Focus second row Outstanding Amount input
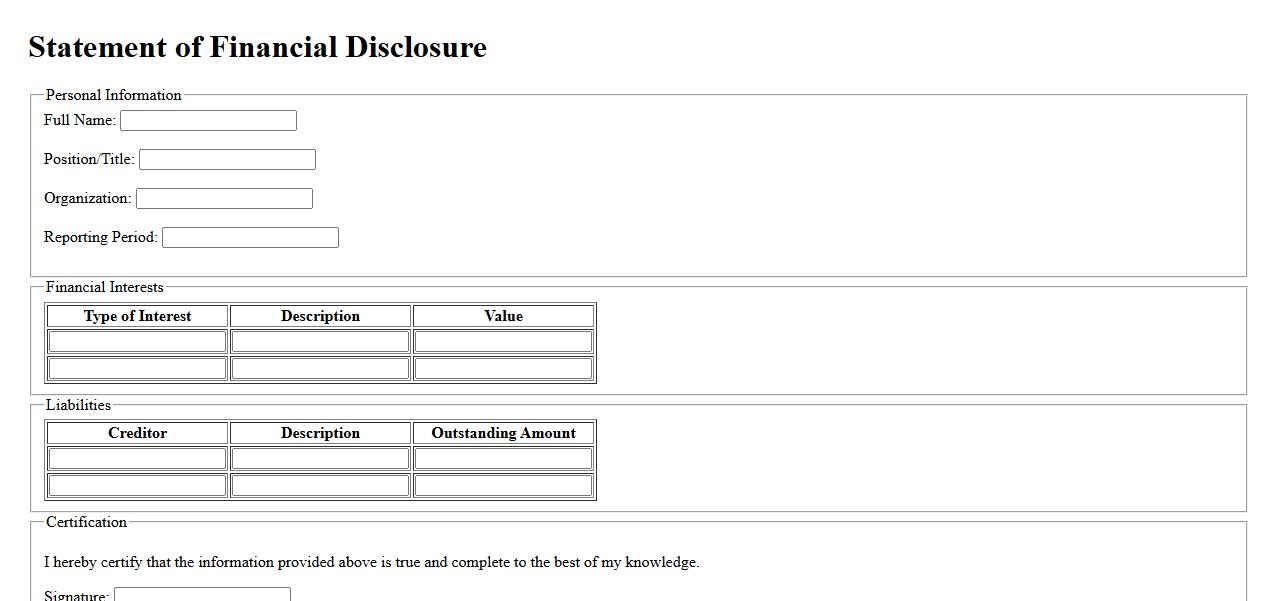 click(503, 485)
